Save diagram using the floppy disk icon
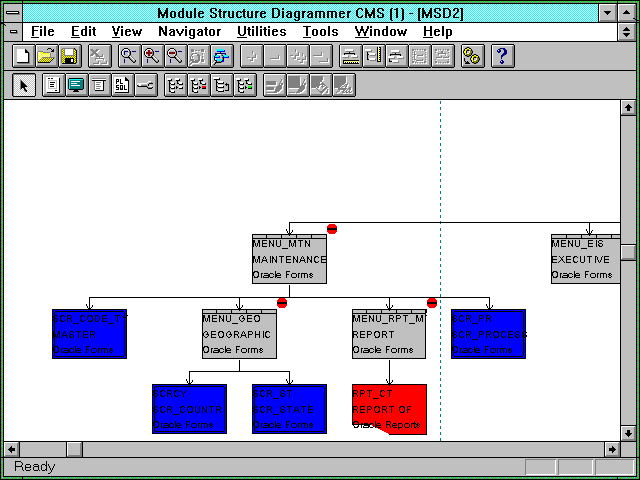 (x=69, y=56)
